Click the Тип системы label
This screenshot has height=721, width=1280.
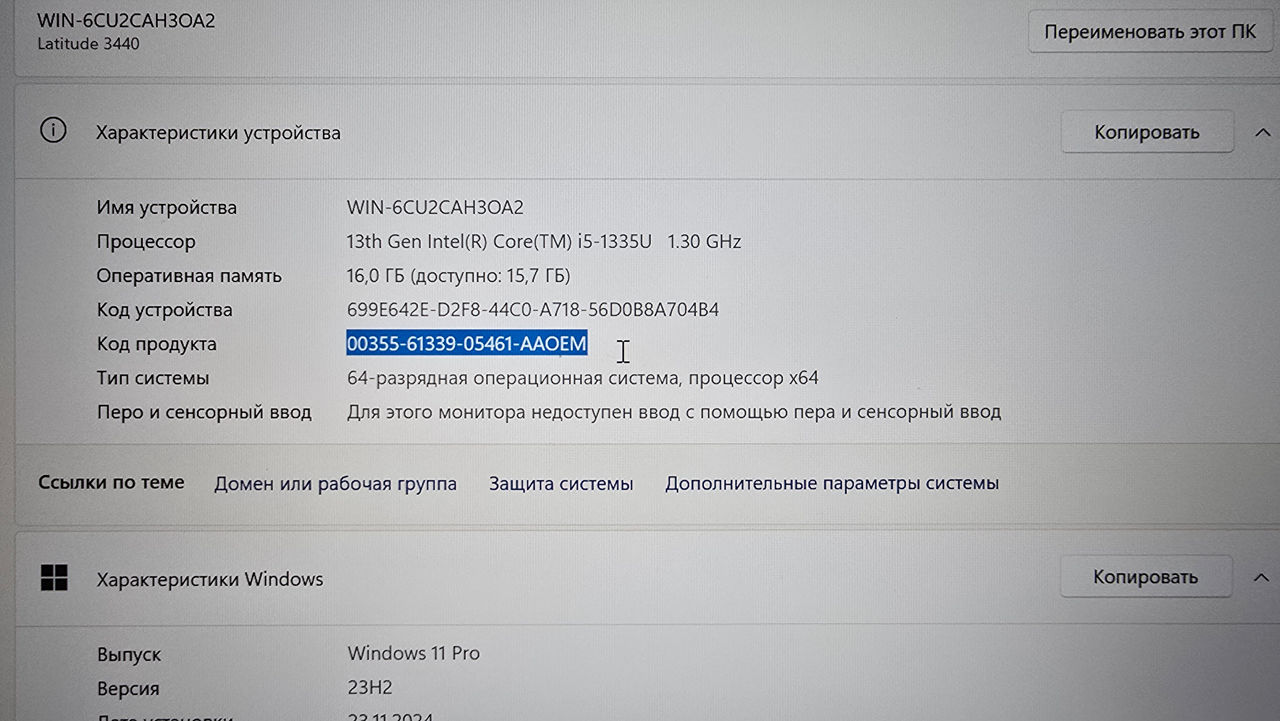point(153,378)
